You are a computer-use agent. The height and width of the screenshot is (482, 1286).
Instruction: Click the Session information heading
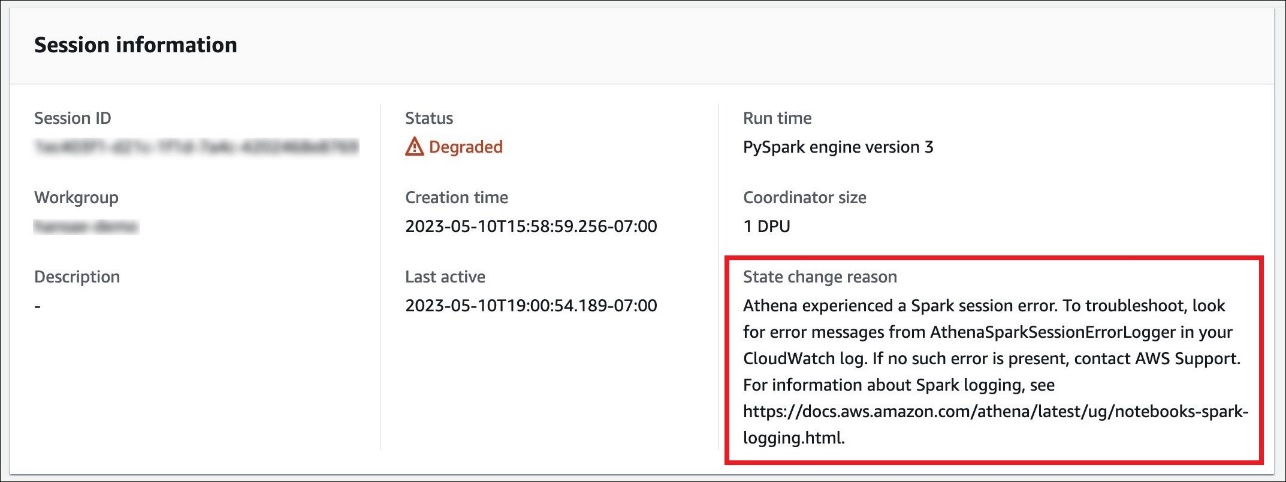135,45
